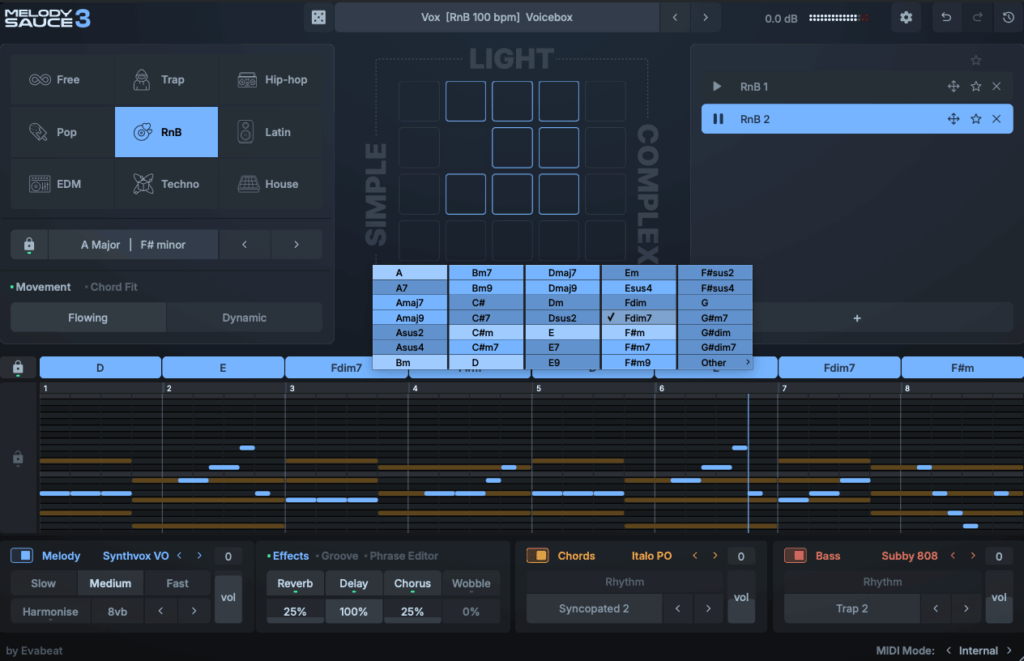Next chord rhythm after Syncopated 2

(708, 609)
